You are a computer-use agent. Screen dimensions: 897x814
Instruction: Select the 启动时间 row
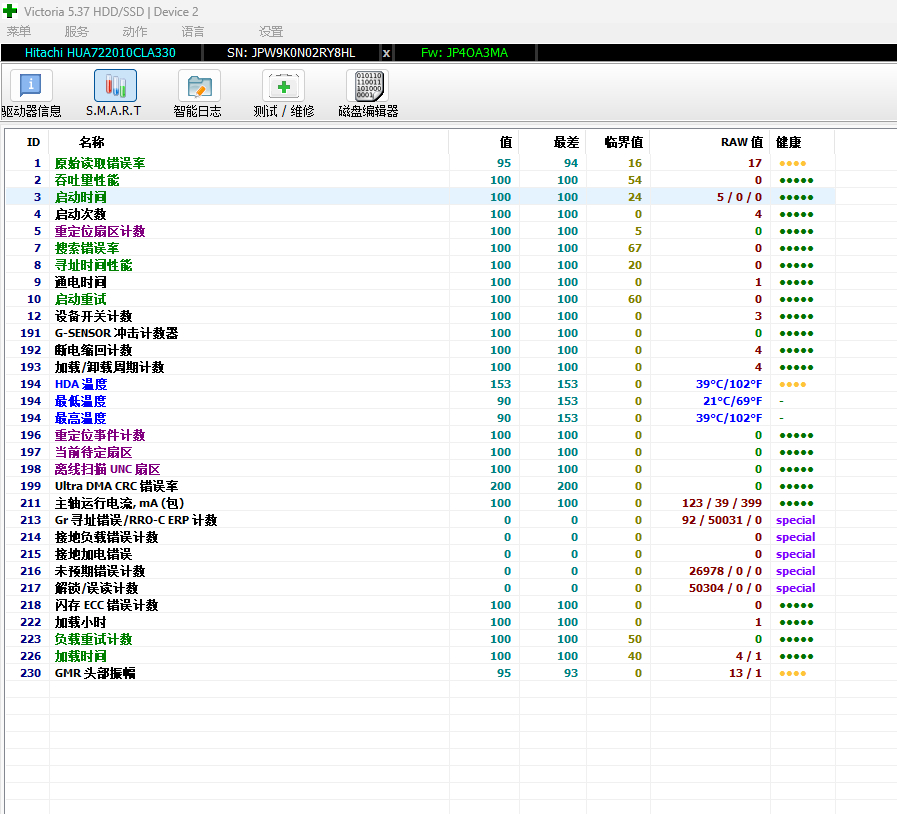(420, 197)
